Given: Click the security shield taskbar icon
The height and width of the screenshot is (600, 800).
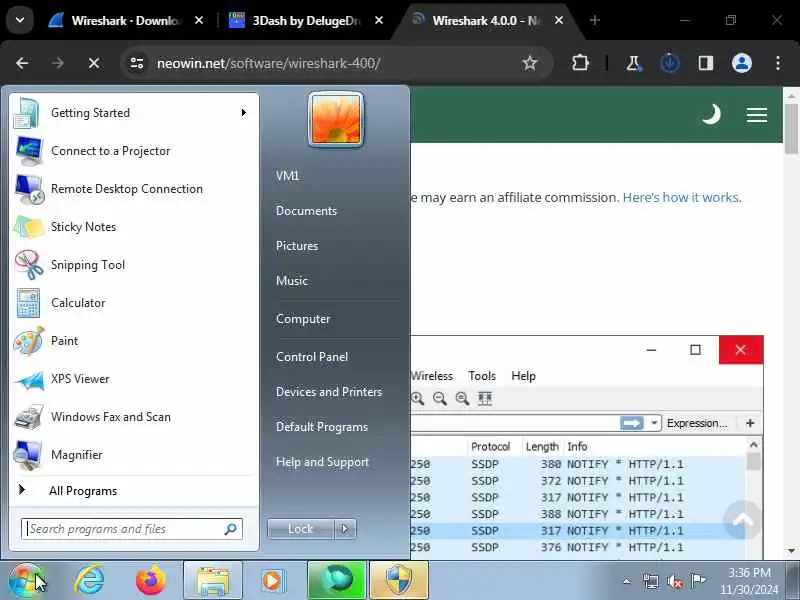Looking at the screenshot, I should [x=399, y=581].
